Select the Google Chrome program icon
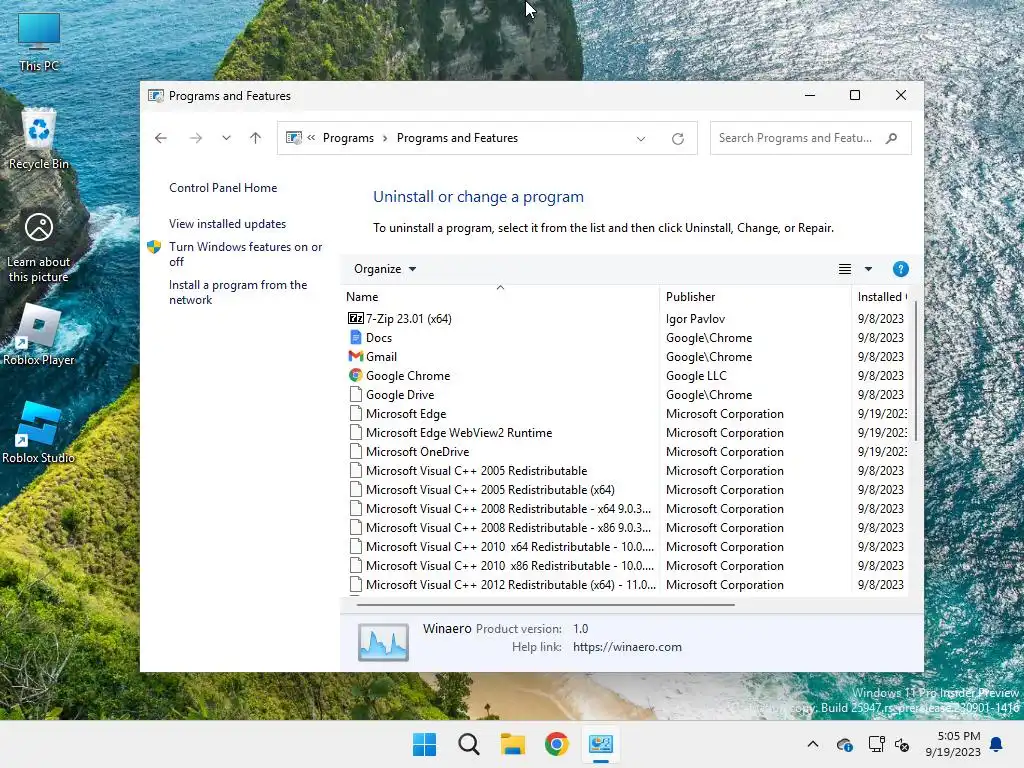1024x768 pixels. pyautogui.click(x=355, y=376)
